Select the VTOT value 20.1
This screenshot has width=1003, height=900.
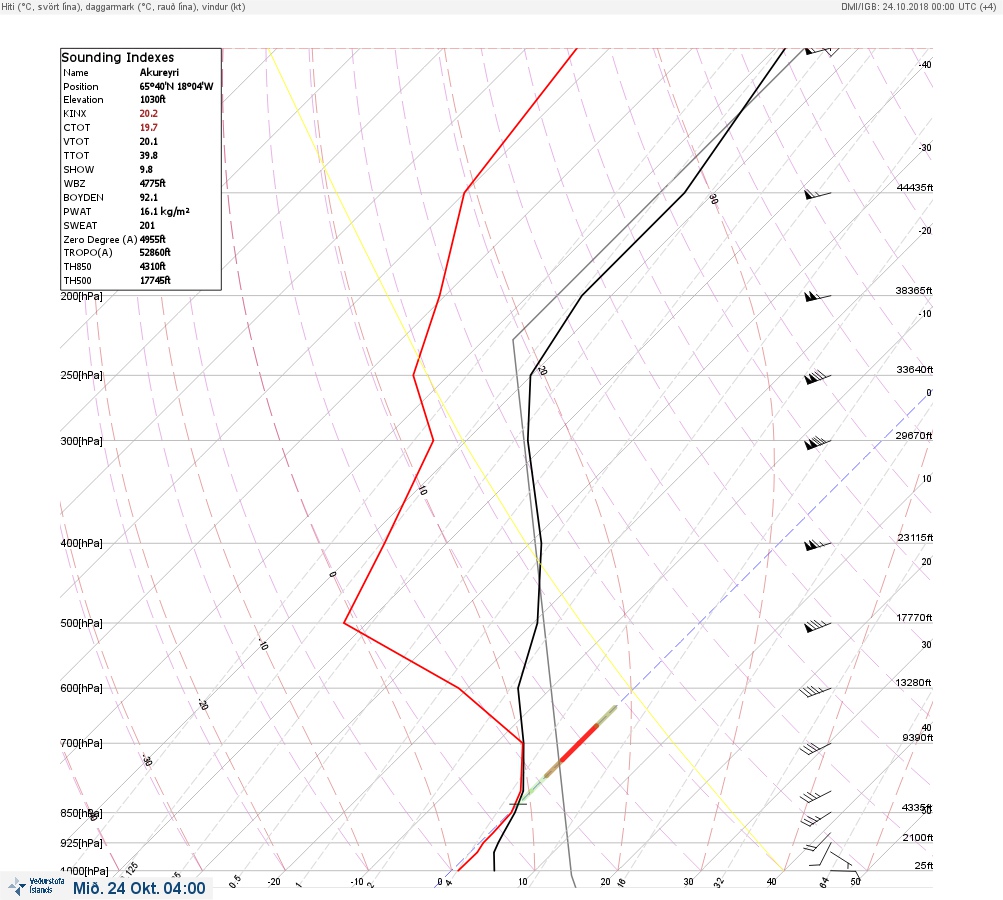[x=148, y=141]
